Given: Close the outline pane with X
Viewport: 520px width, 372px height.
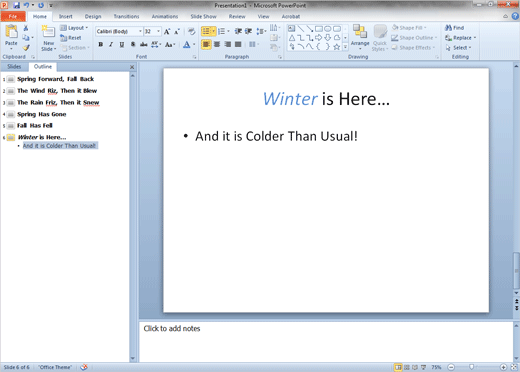Looking at the screenshot, I should pos(132,67).
